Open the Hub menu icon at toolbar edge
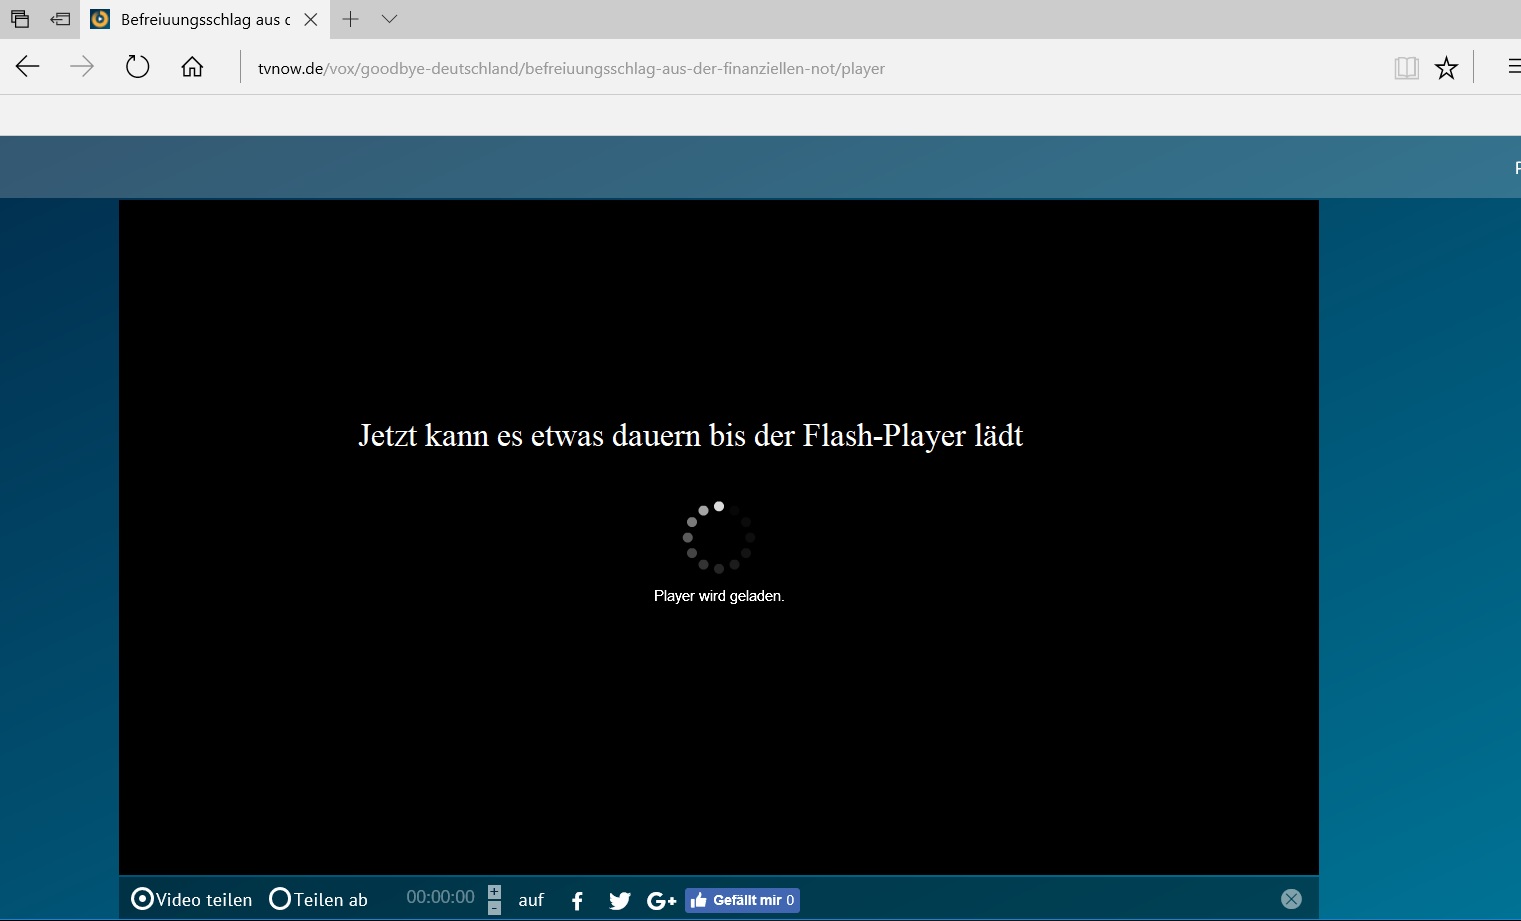The width and height of the screenshot is (1521, 921). tap(1513, 68)
